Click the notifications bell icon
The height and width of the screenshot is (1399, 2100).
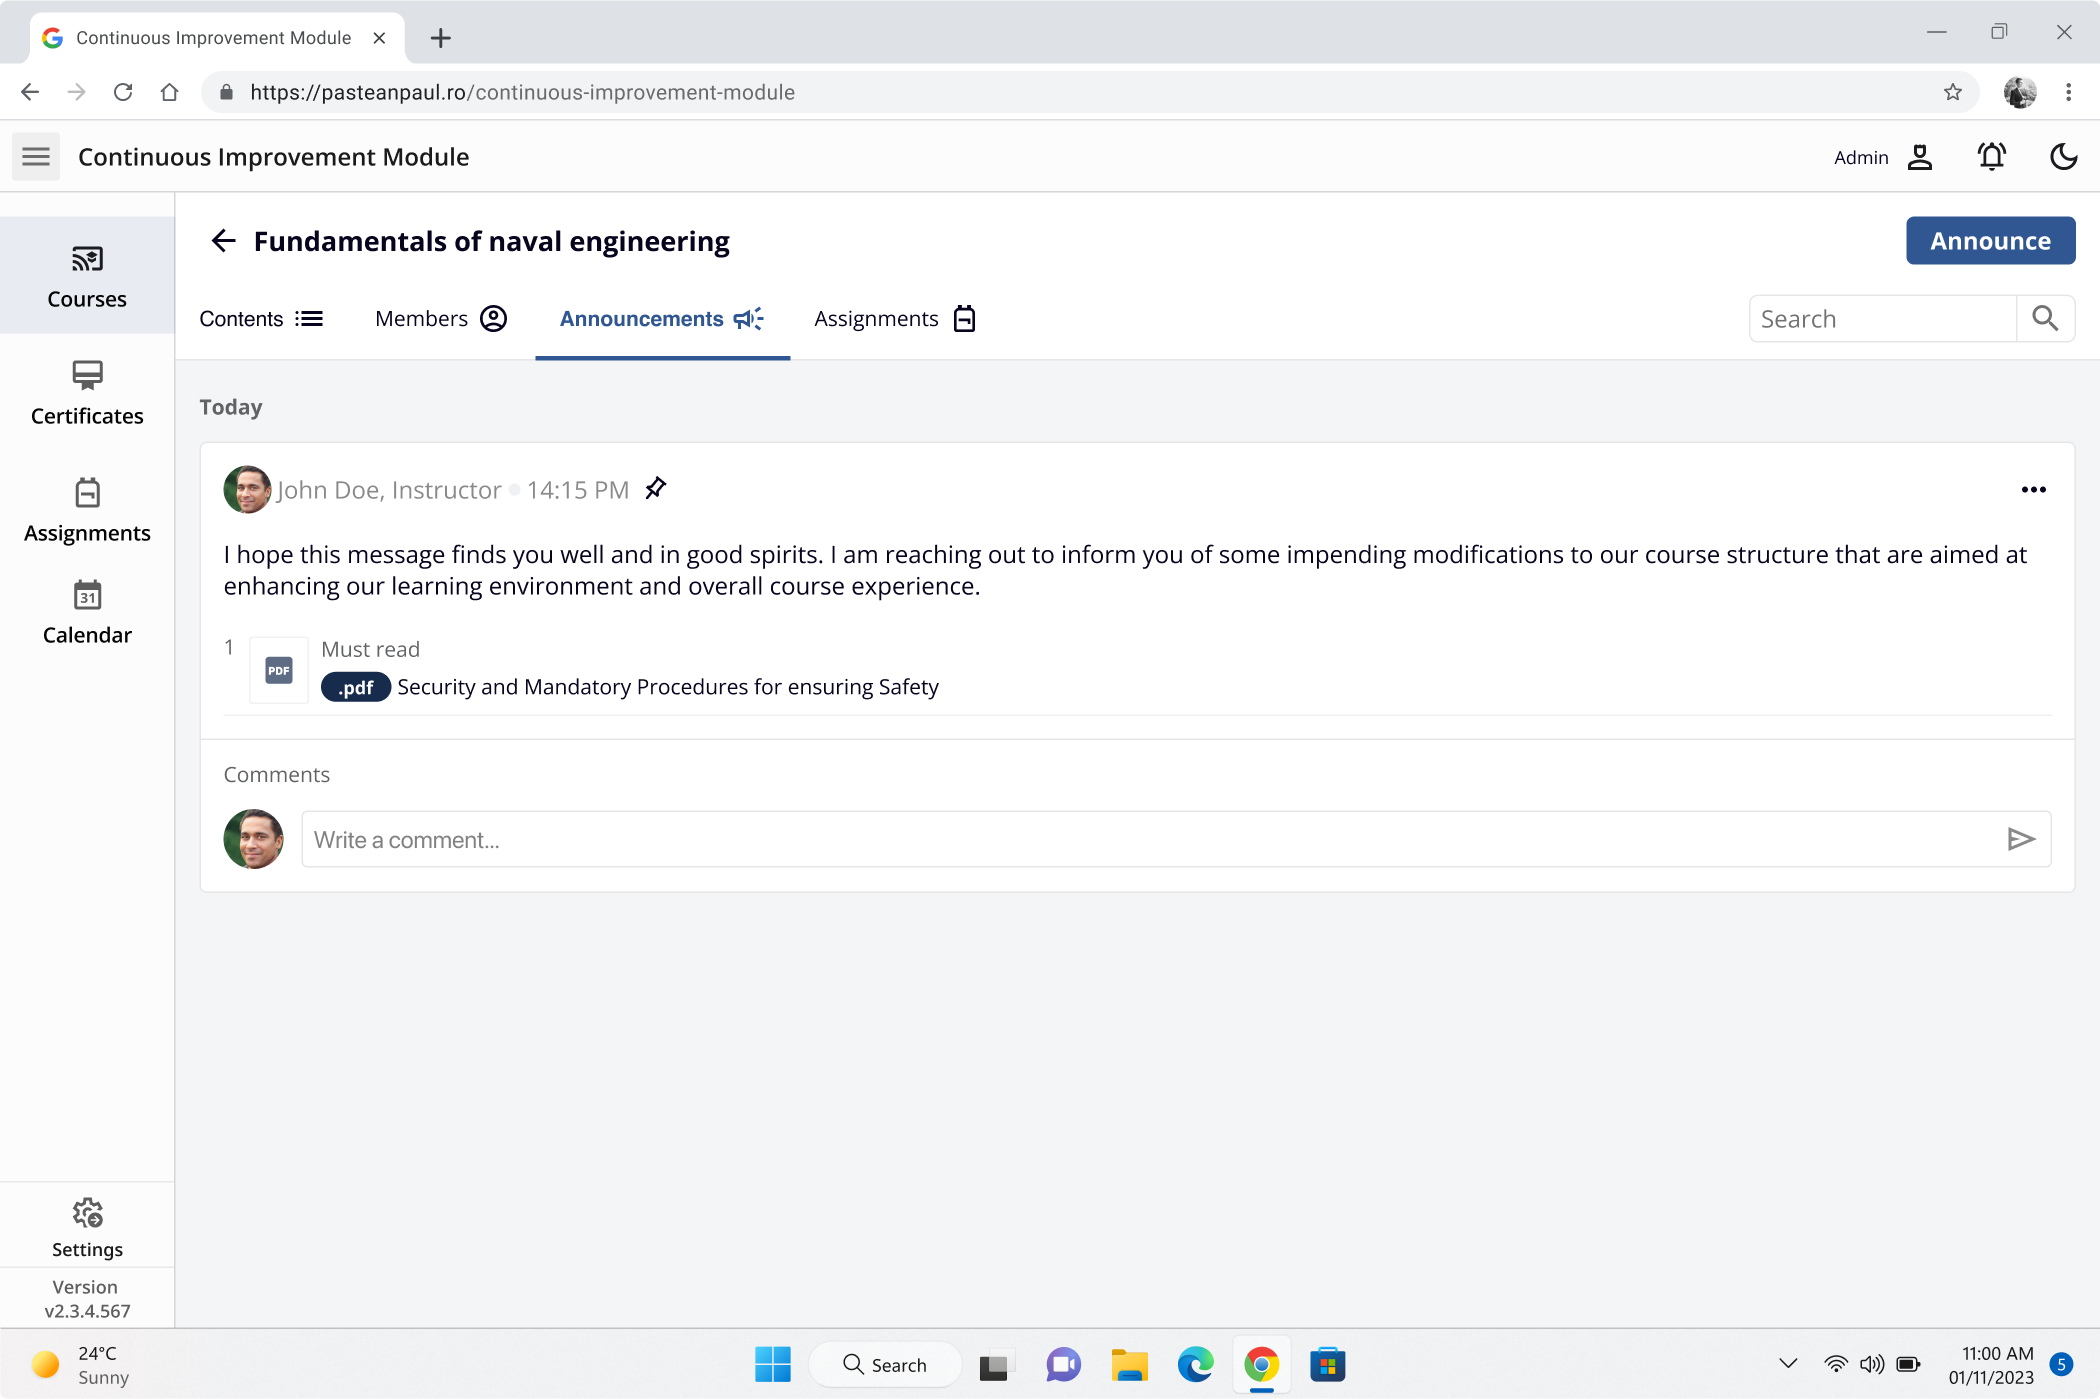1991,157
